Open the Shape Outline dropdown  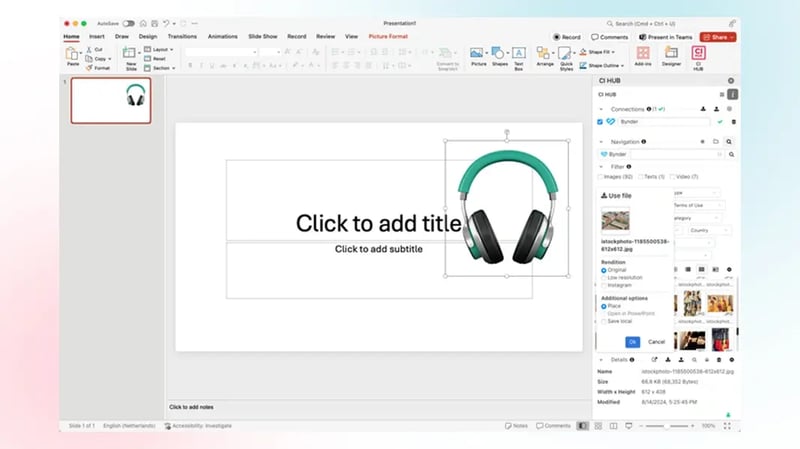(x=602, y=65)
